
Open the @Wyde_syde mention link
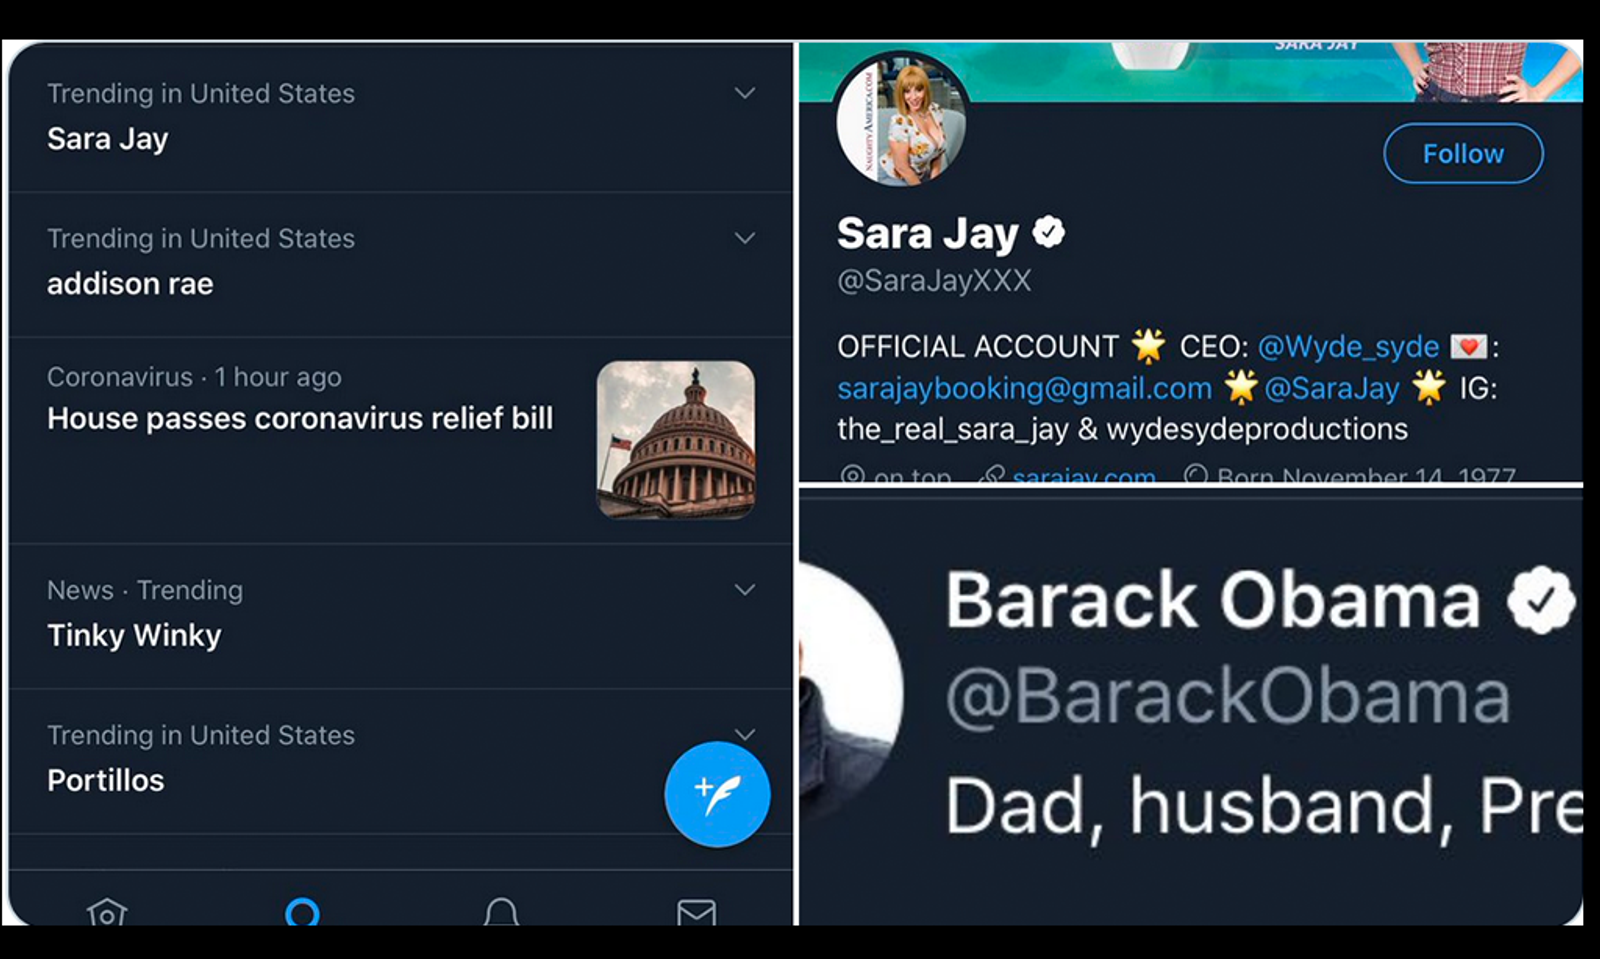1348,347
